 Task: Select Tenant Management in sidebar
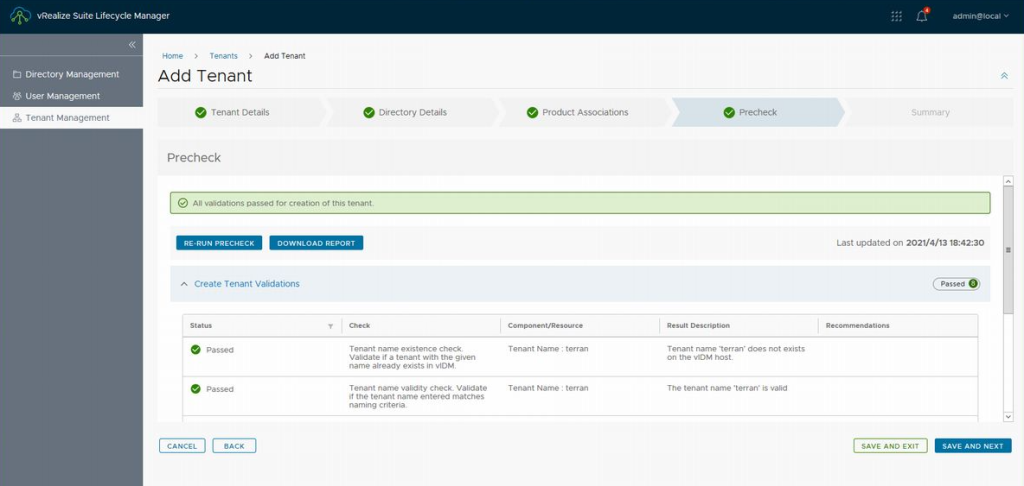coord(71,118)
